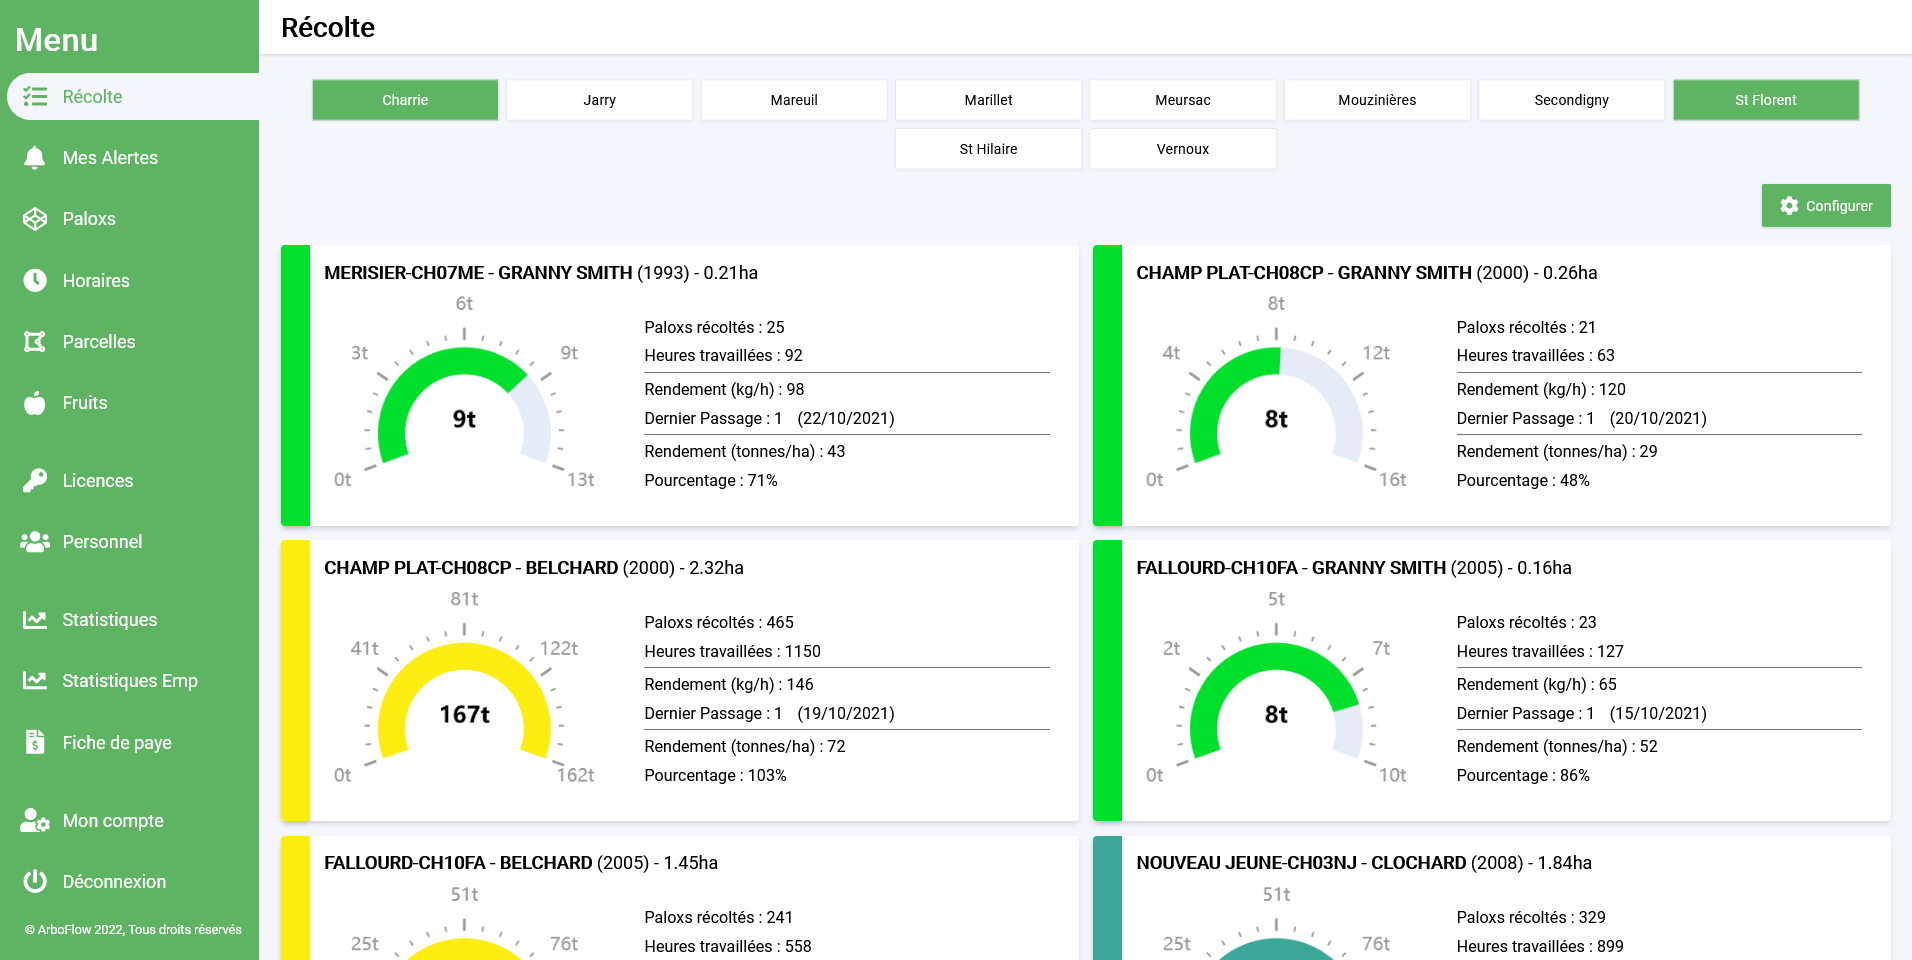Click the Horaires clock icon
Viewport: 1912px width, 960px height.
click(x=35, y=281)
